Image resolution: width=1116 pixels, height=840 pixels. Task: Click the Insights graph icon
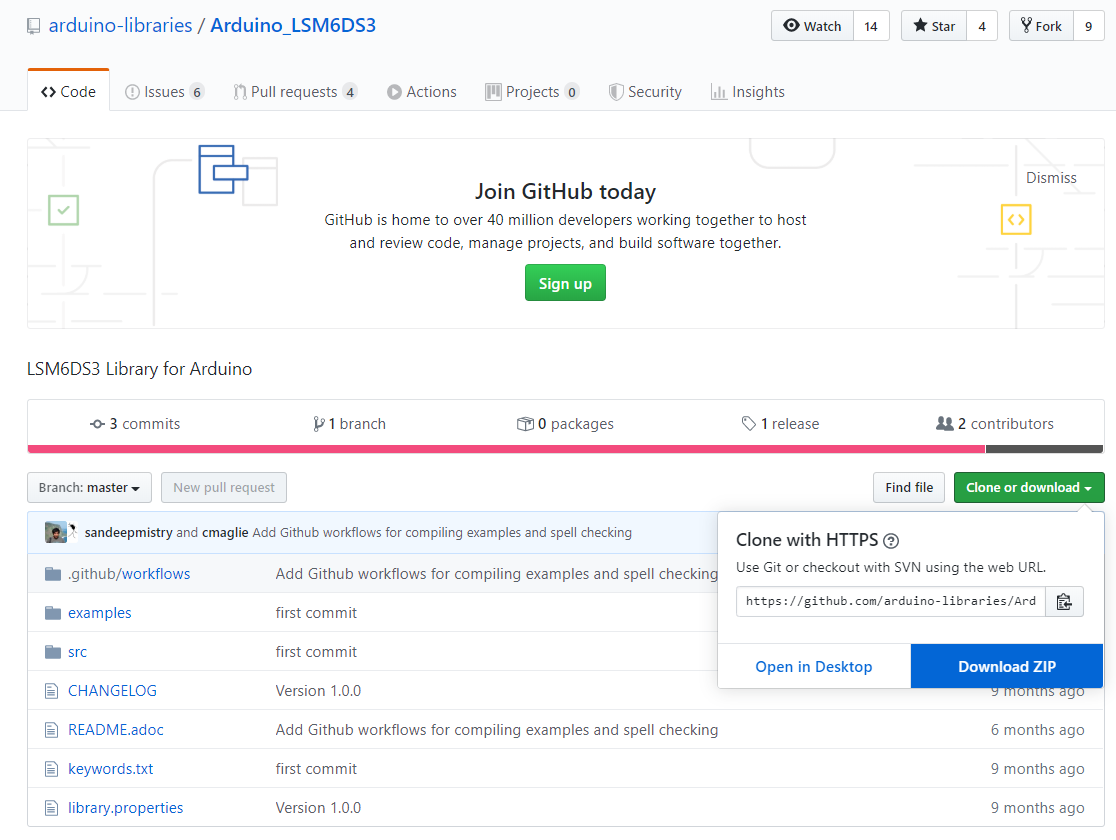718,92
